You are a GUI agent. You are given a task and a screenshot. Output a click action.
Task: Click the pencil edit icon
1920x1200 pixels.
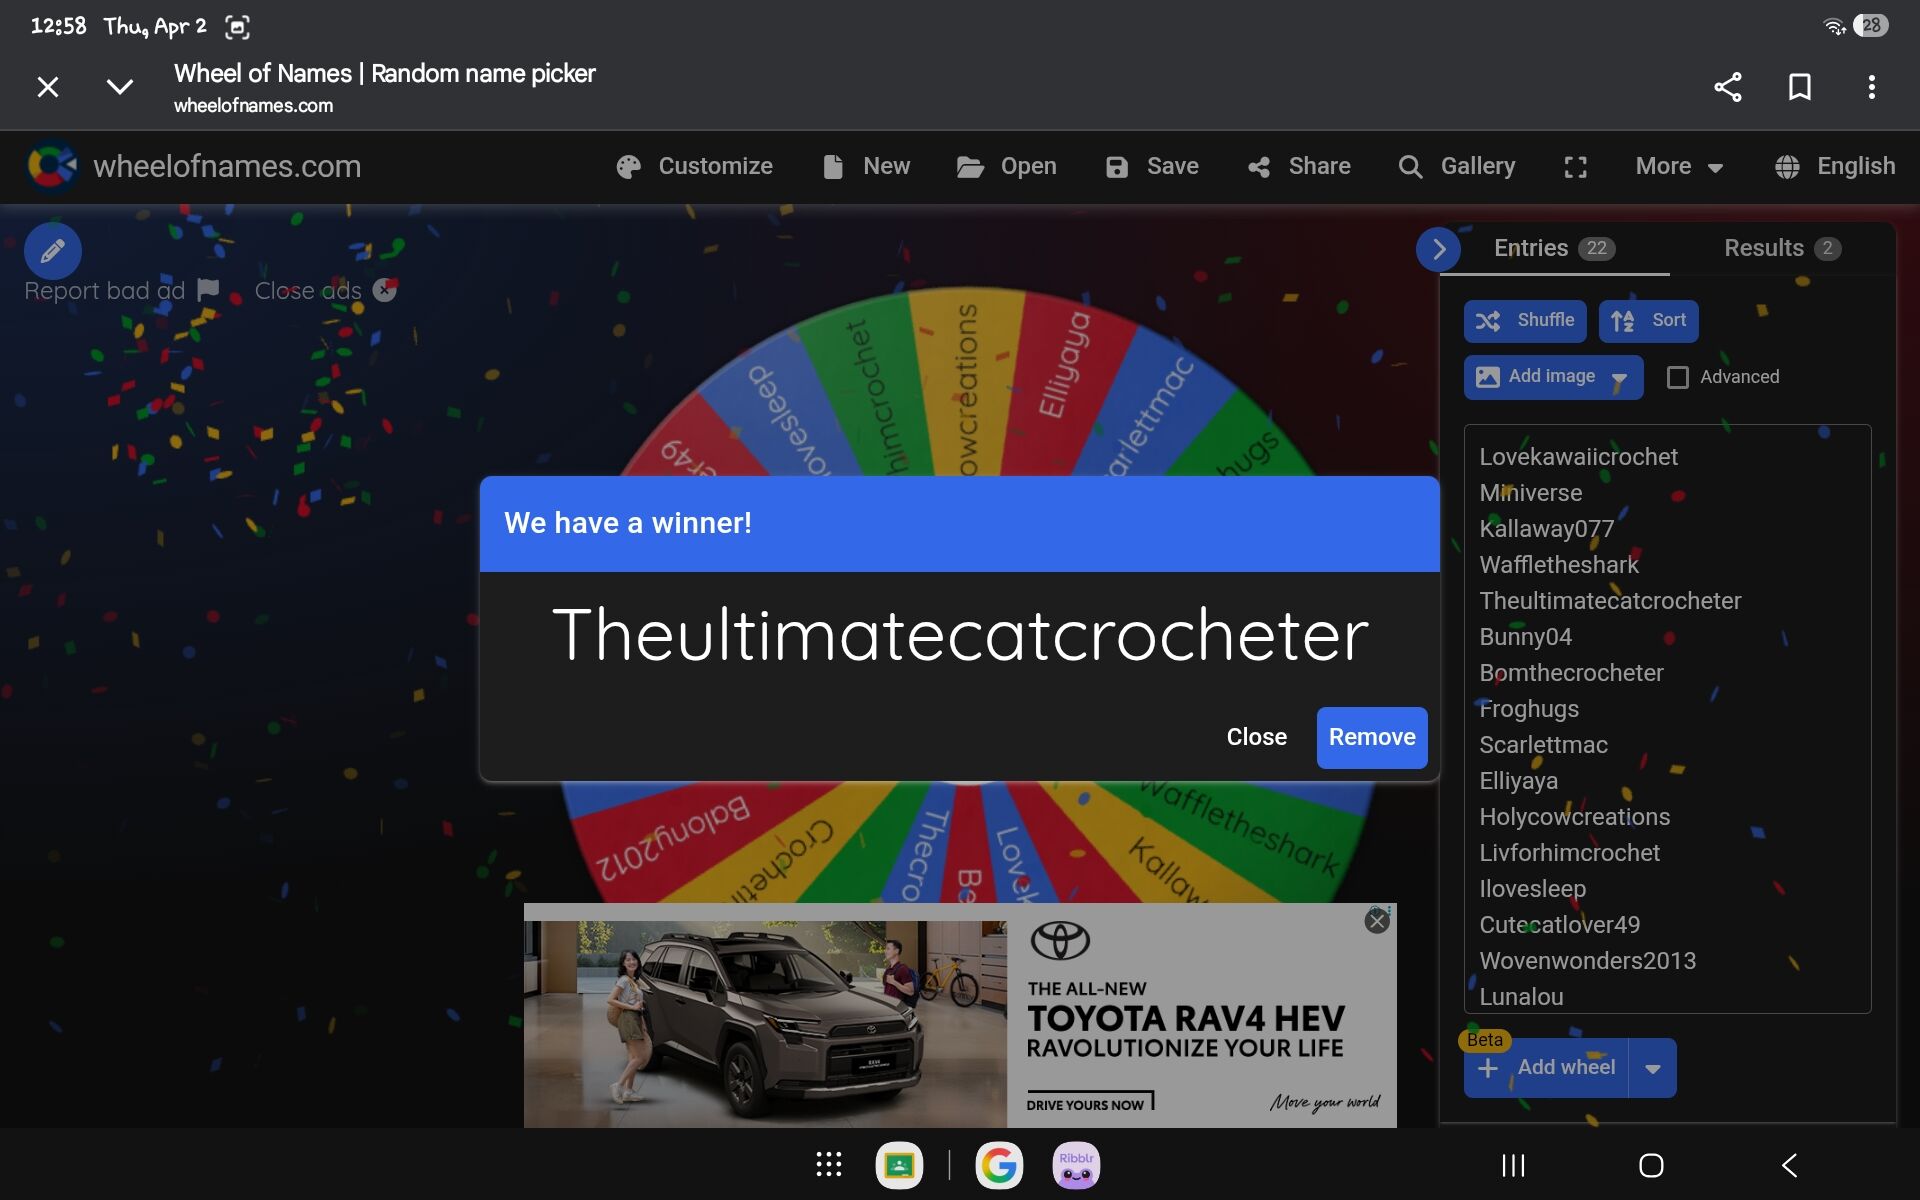click(x=53, y=250)
